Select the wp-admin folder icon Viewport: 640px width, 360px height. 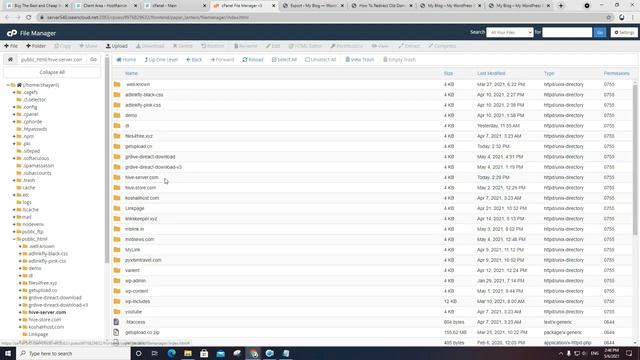point(117,281)
